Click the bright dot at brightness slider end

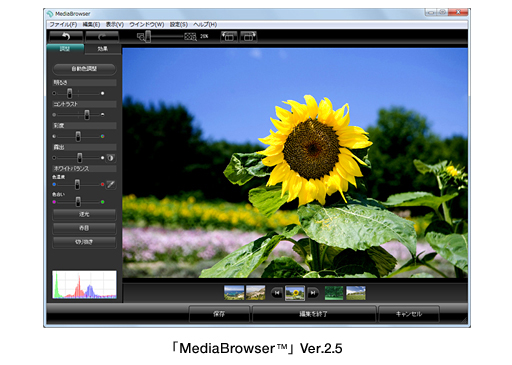point(103,93)
